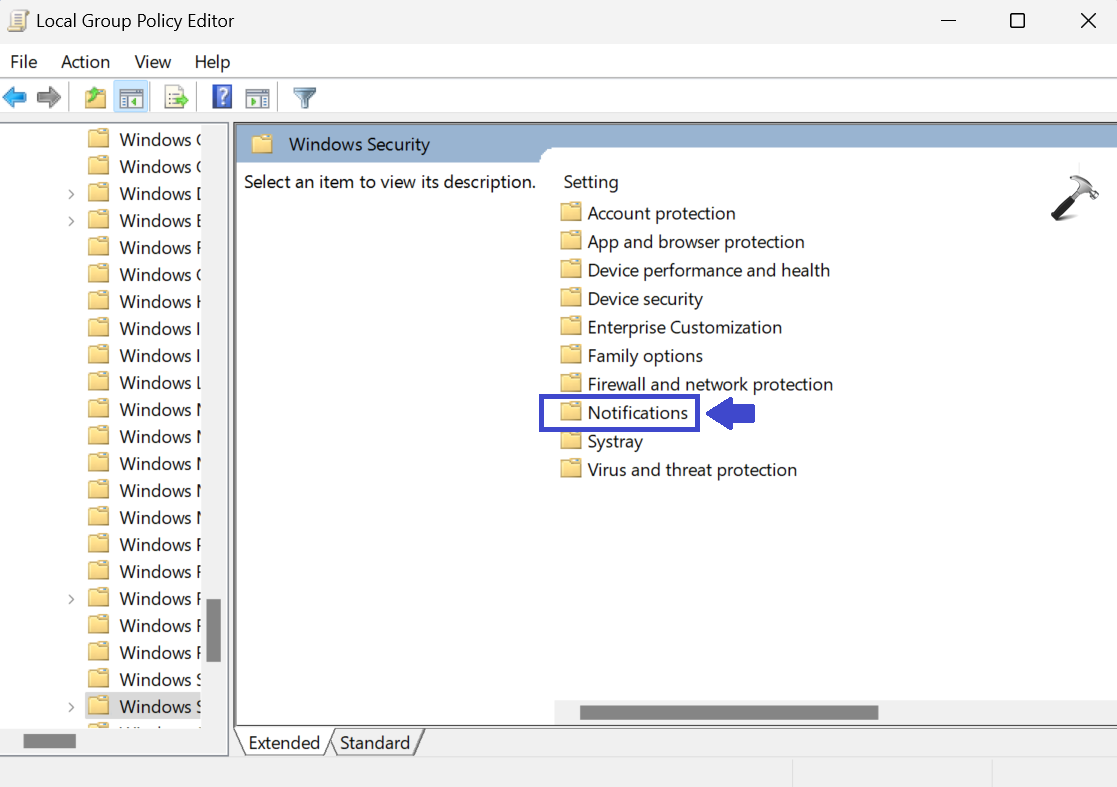Image resolution: width=1117 pixels, height=787 pixels.
Task: Select the Notifications folder
Action: coord(624,412)
